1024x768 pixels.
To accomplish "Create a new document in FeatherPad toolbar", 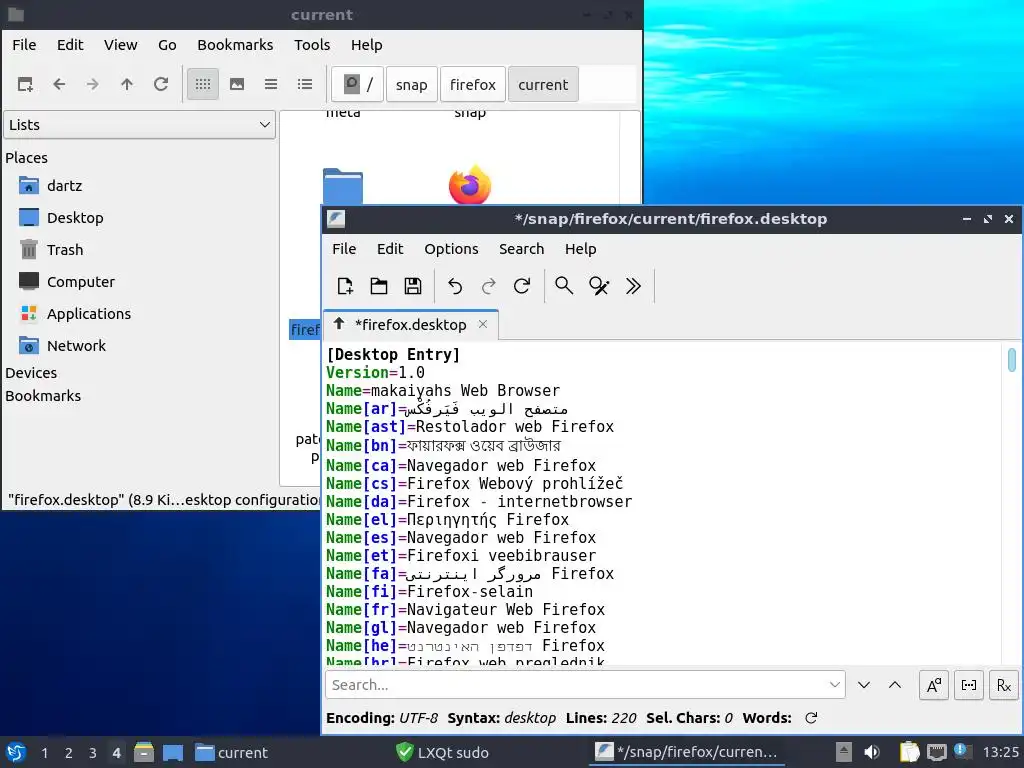I will click(345, 286).
